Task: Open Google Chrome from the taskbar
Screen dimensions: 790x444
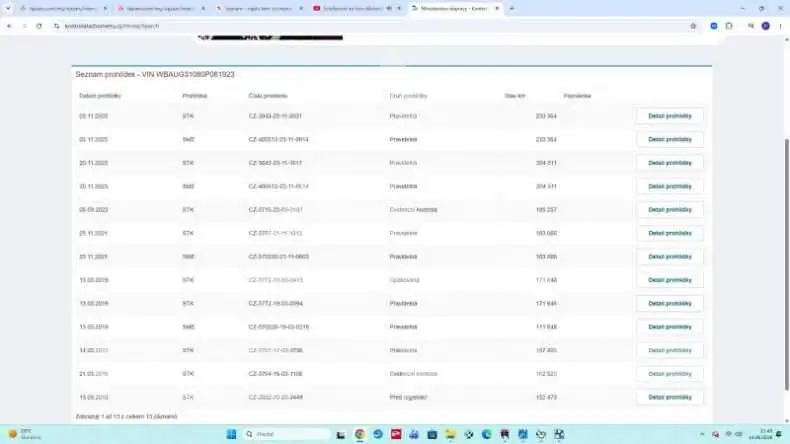Action: 360,434
